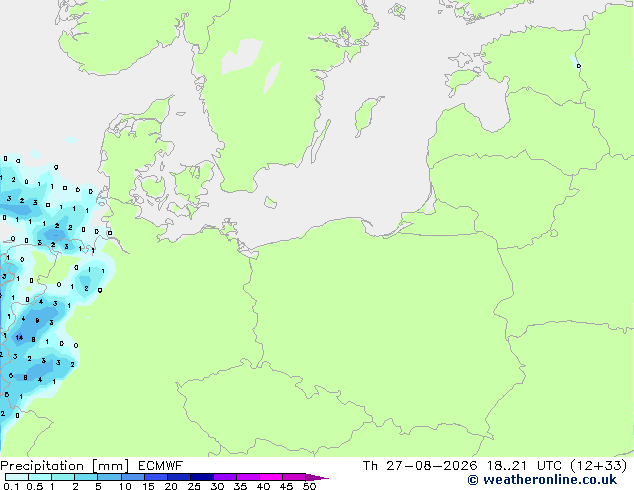Click the legend label '30'

click(217, 486)
